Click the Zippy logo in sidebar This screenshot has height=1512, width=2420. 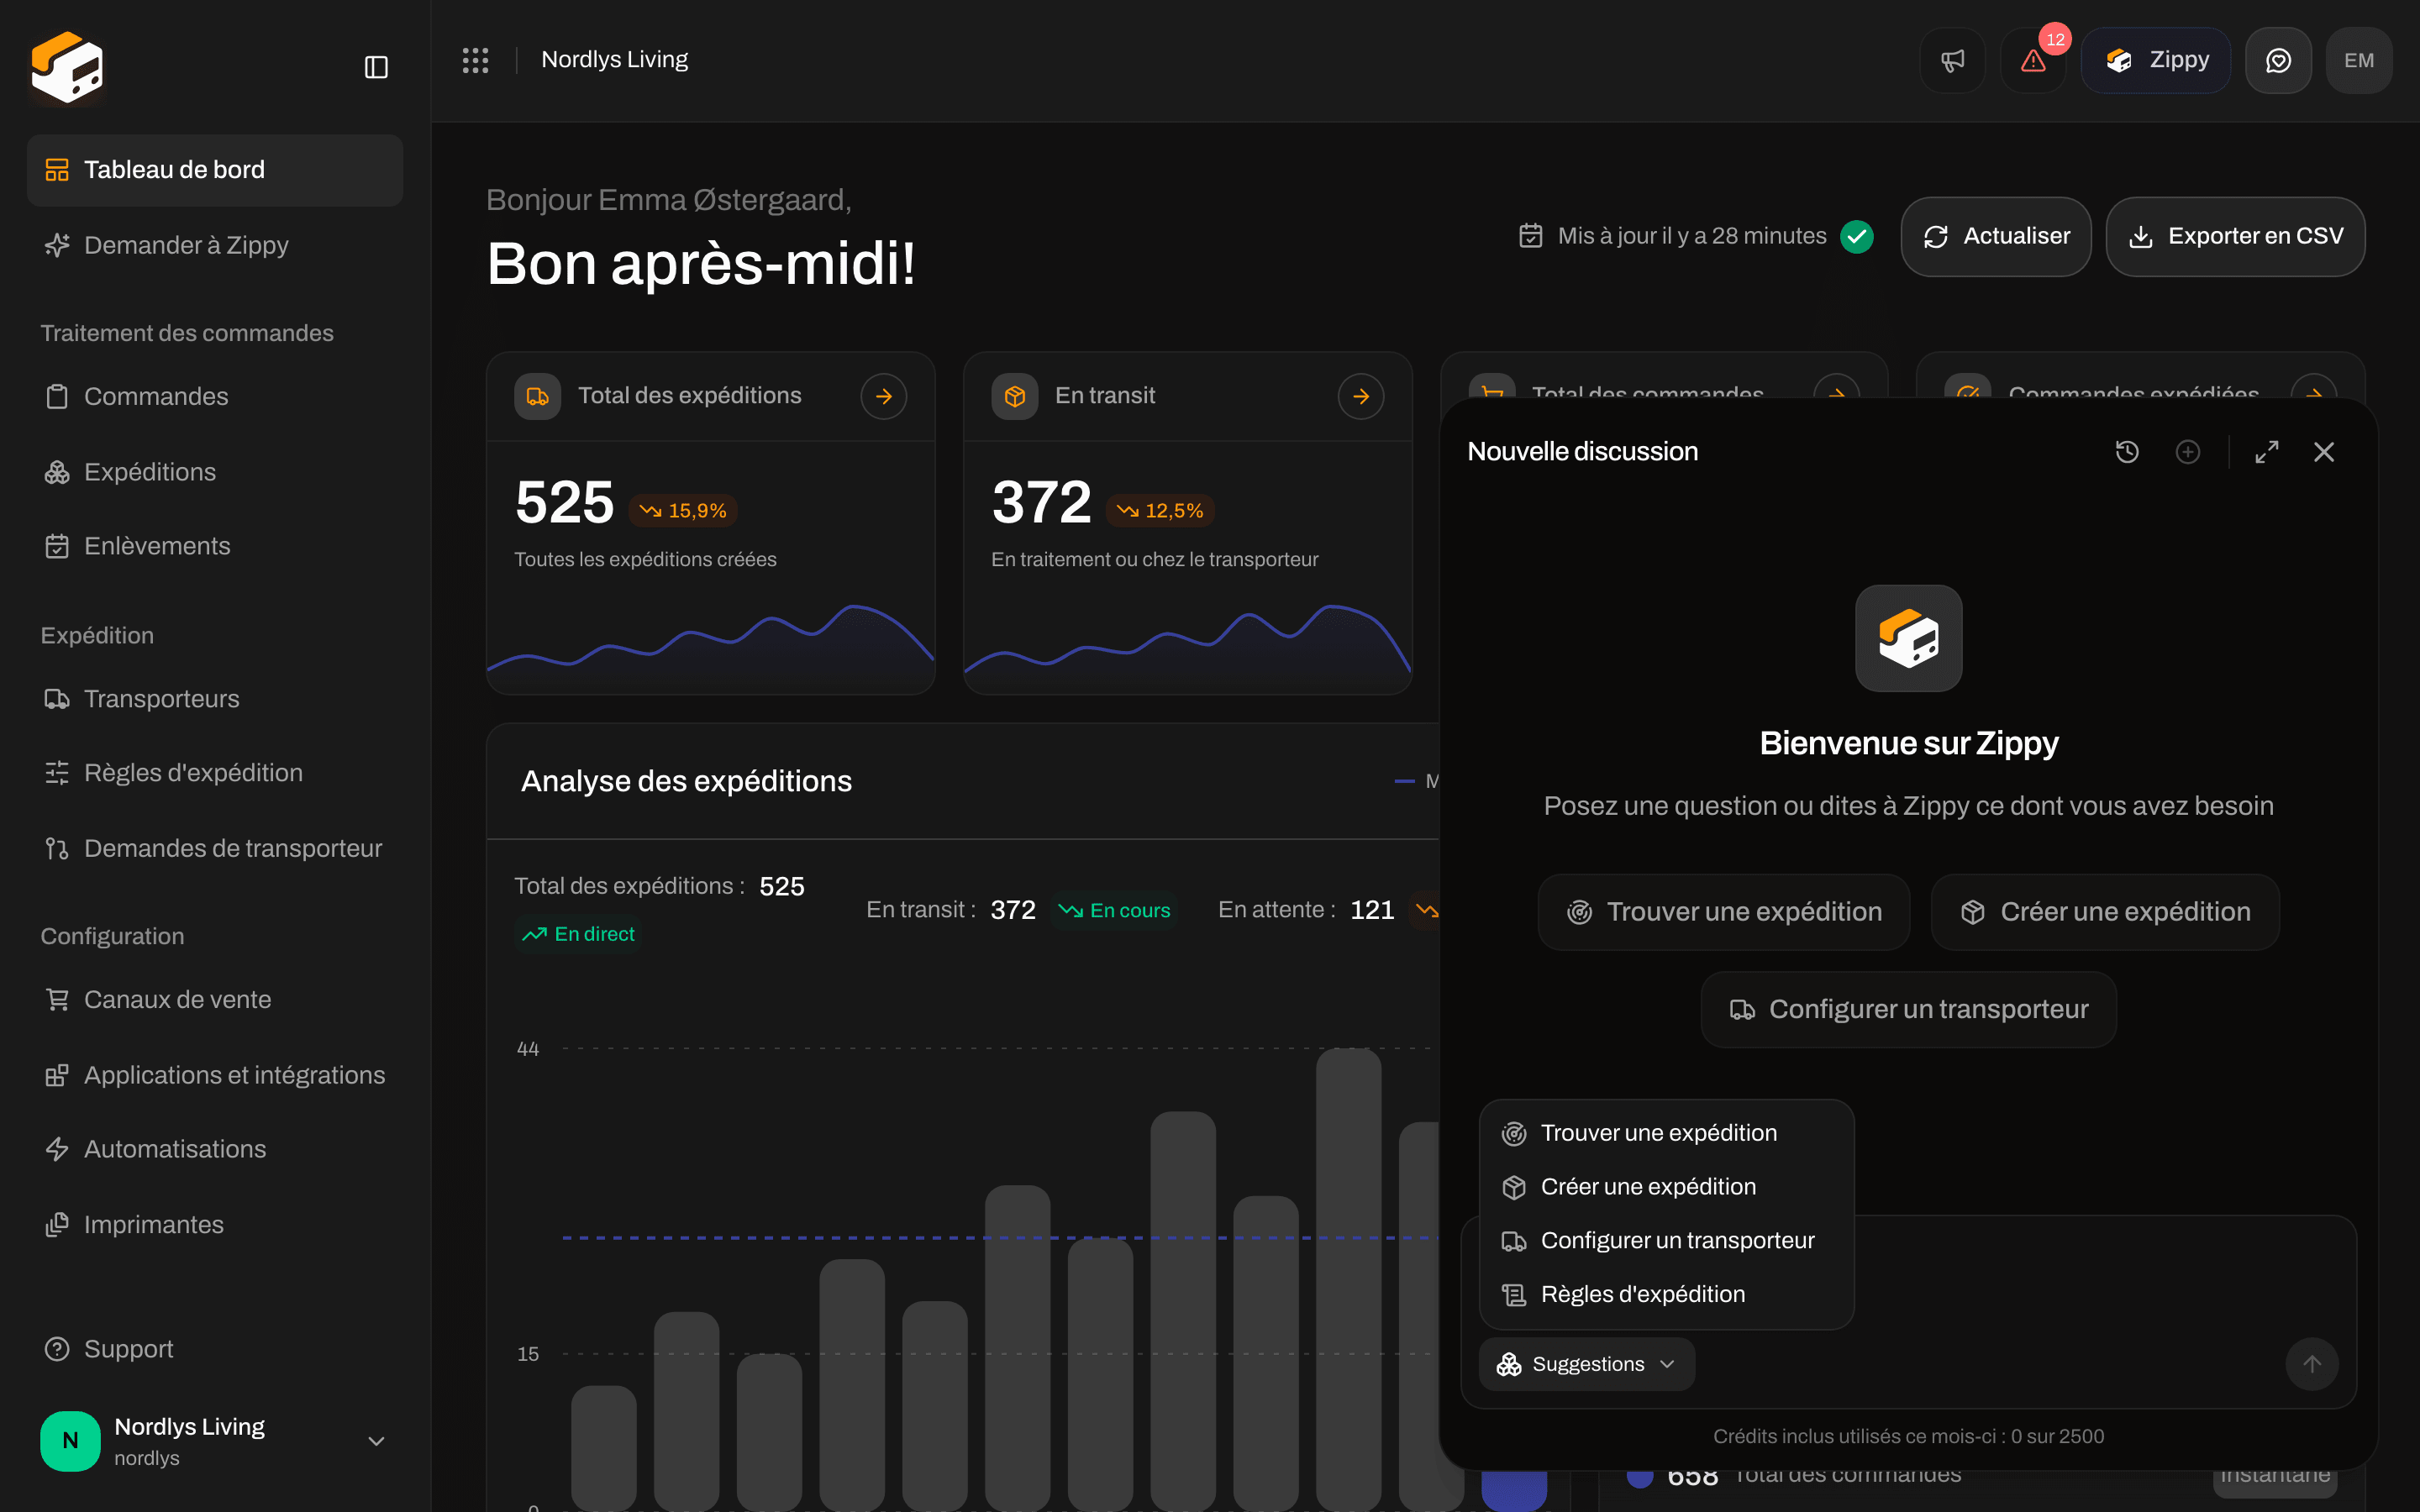point(67,67)
